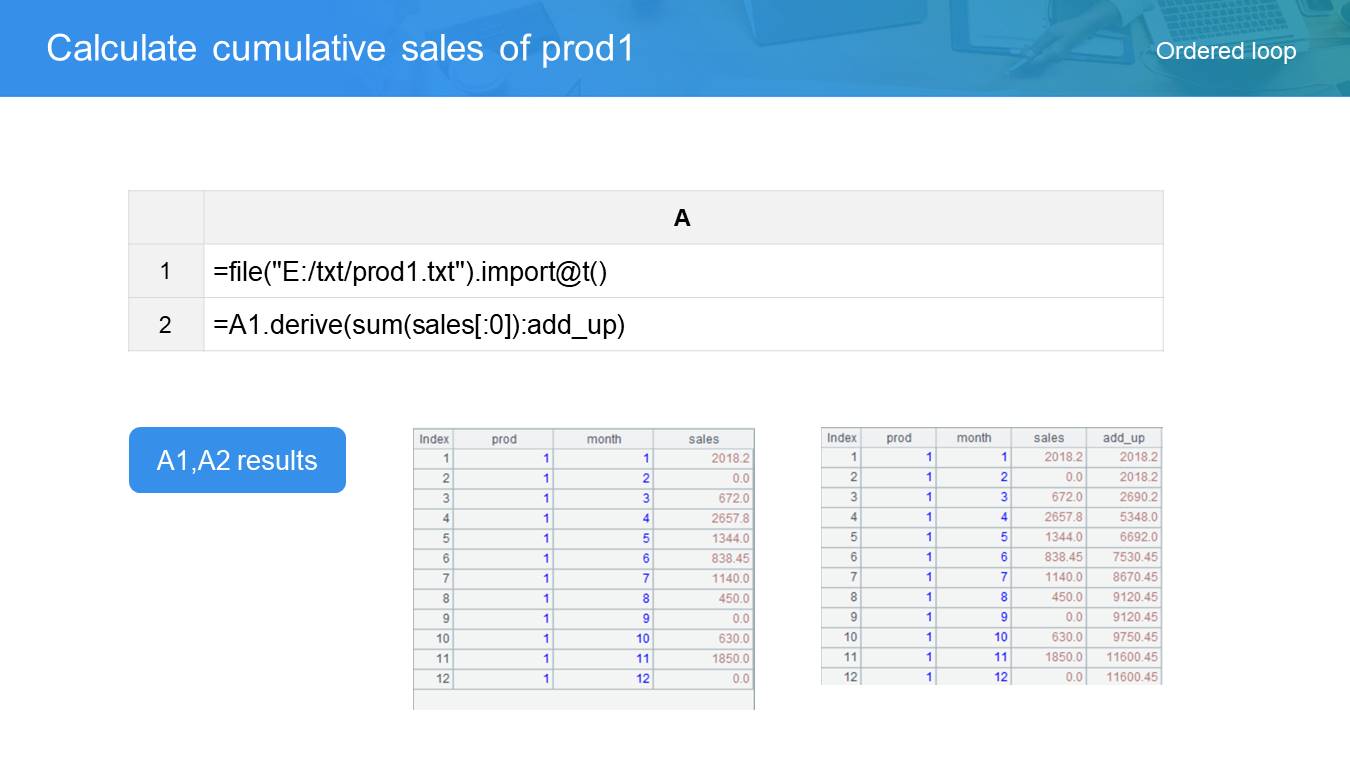Select the 5348.0 add_up cell
The width and height of the screenshot is (1350, 759).
click(1124, 517)
